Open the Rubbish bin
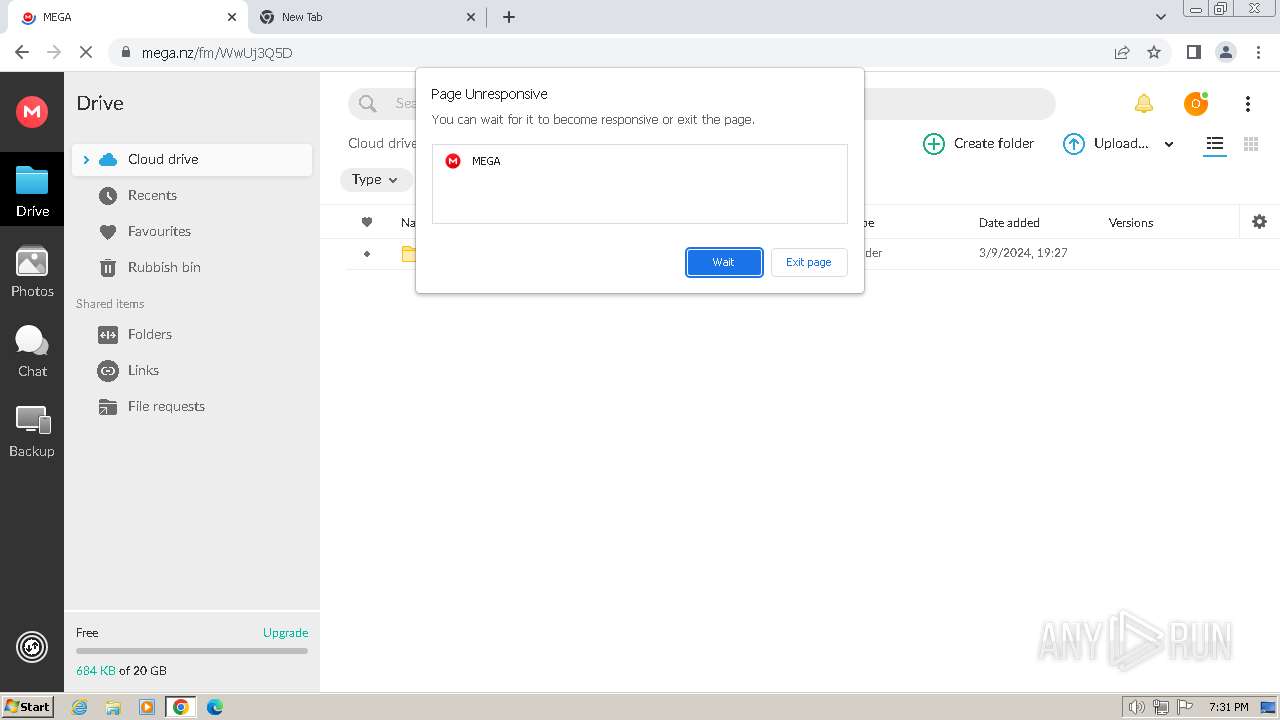This screenshot has width=1280, height=720. [164, 267]
